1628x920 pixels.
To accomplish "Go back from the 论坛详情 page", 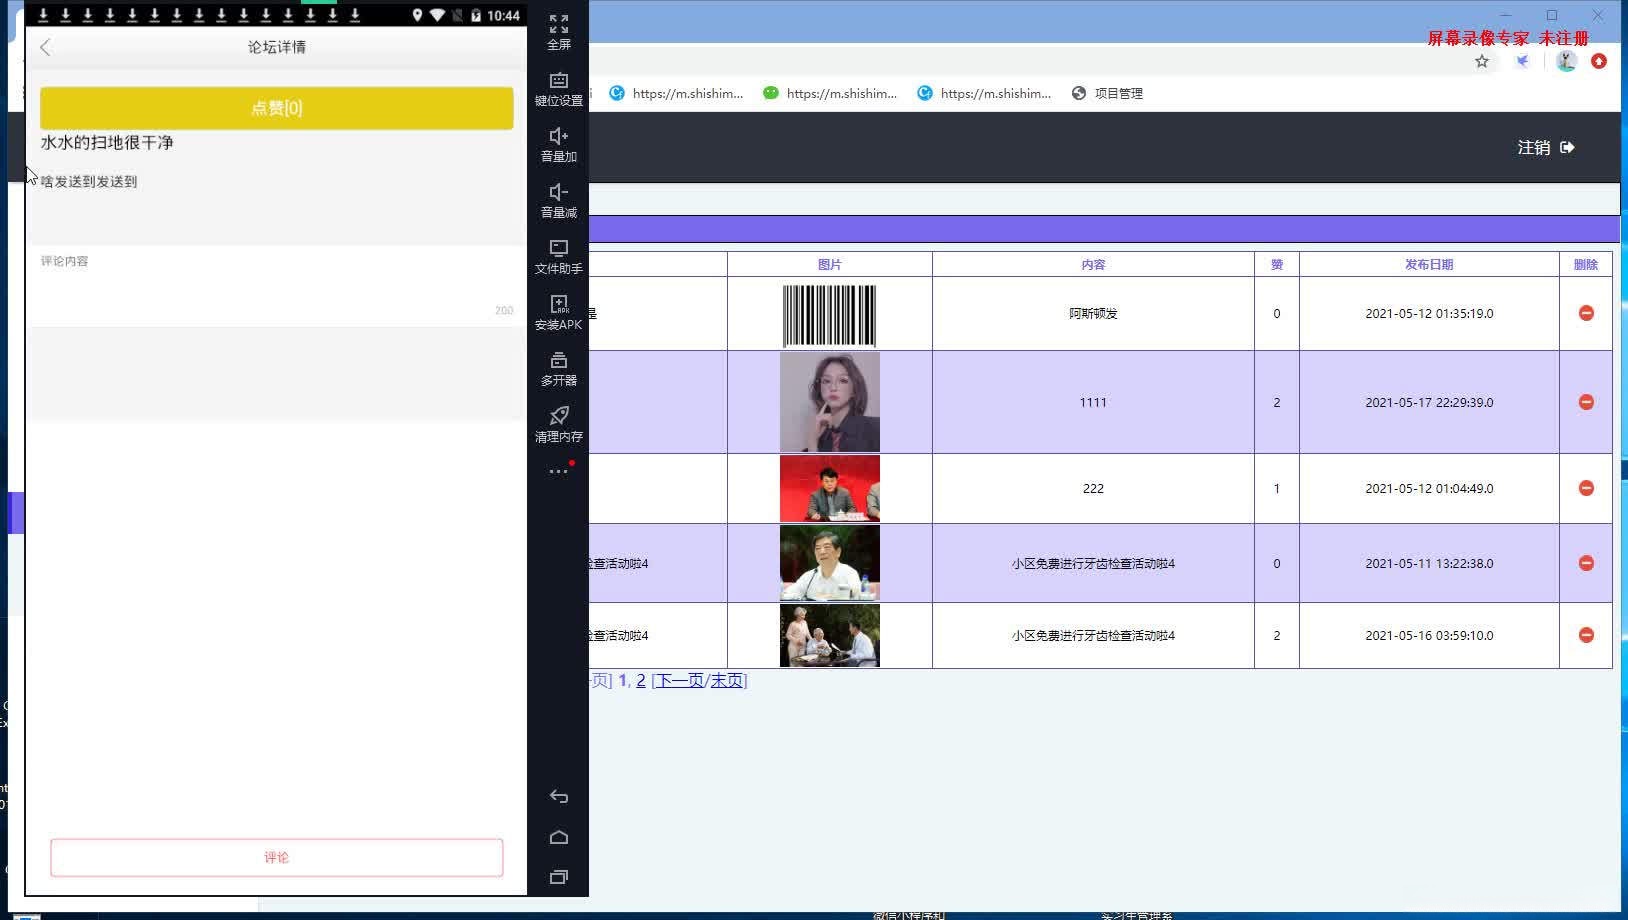I will point(45,47).
